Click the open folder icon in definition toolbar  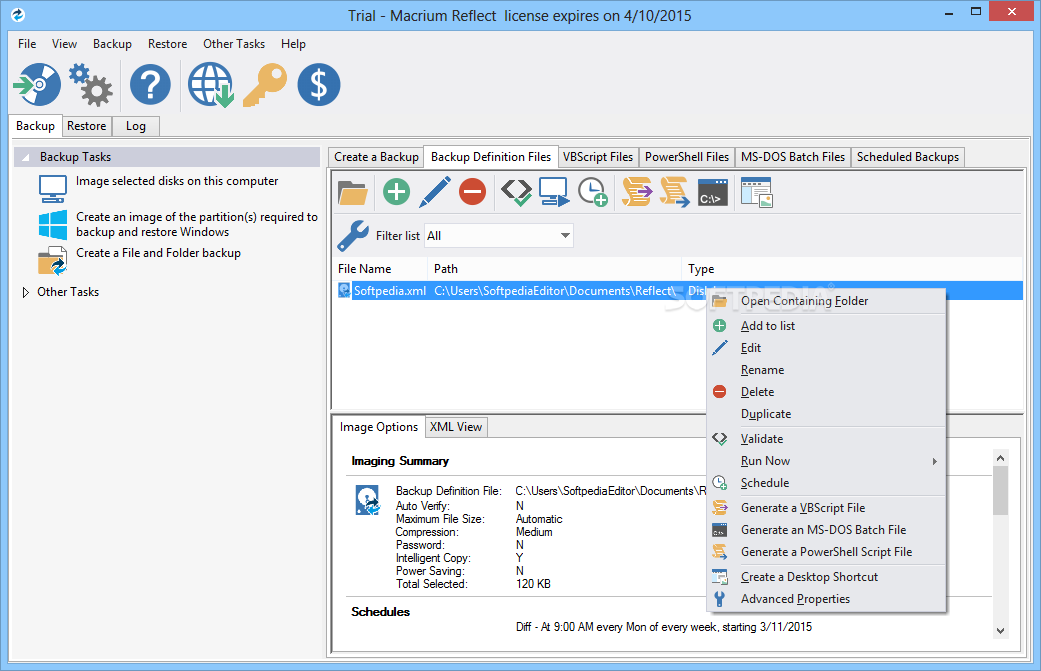click(x=353, y=192)
